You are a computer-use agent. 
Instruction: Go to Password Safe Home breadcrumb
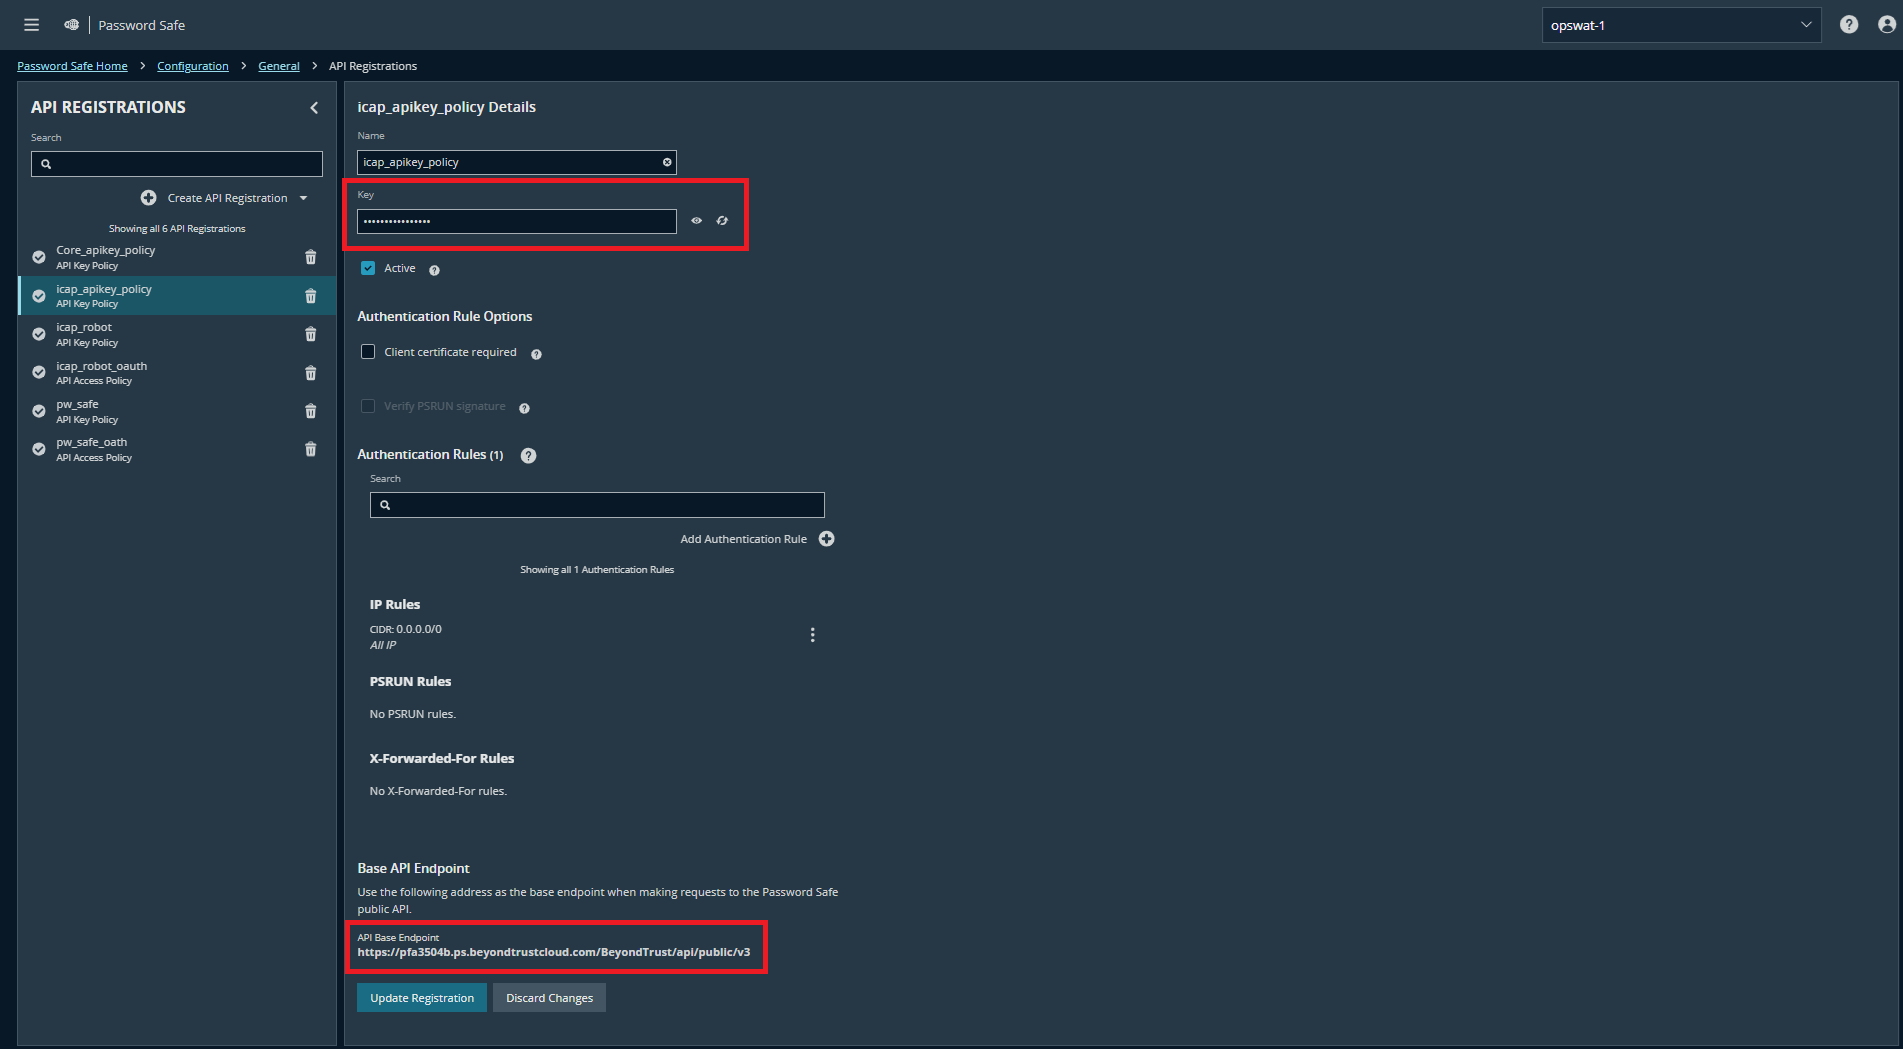click(72, 66)
